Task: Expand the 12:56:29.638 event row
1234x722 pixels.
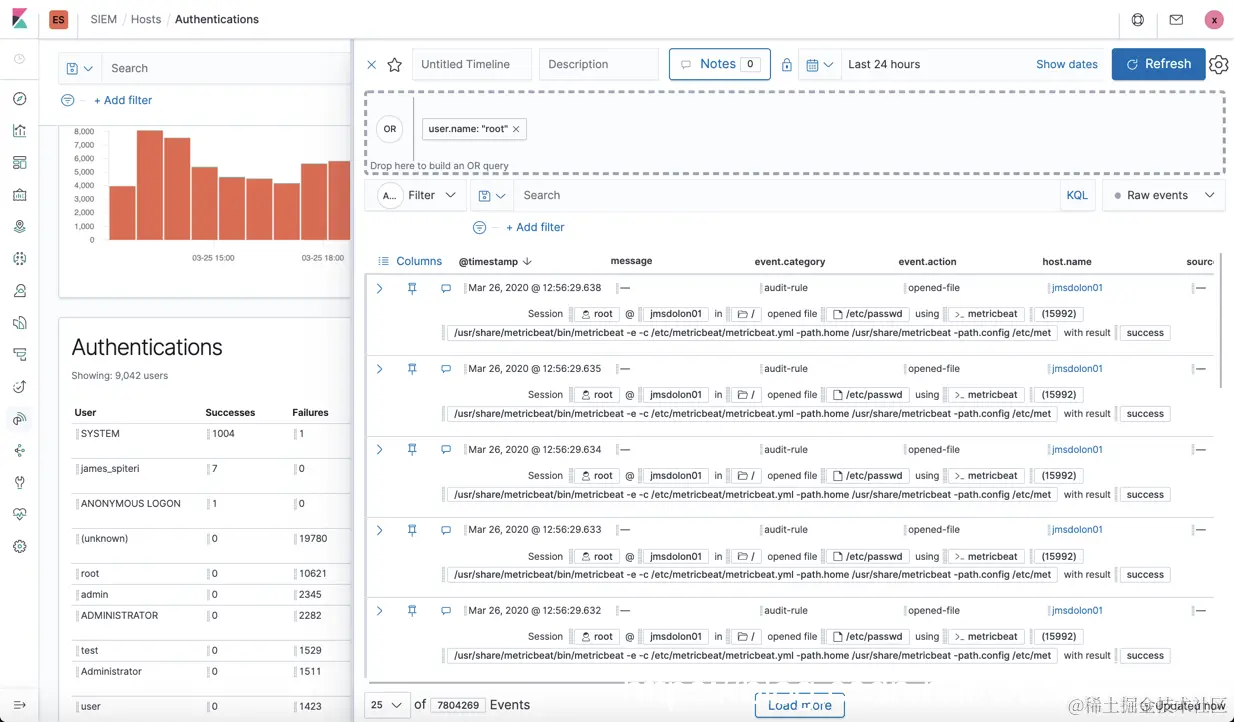Action: click(x=380, y=288)
